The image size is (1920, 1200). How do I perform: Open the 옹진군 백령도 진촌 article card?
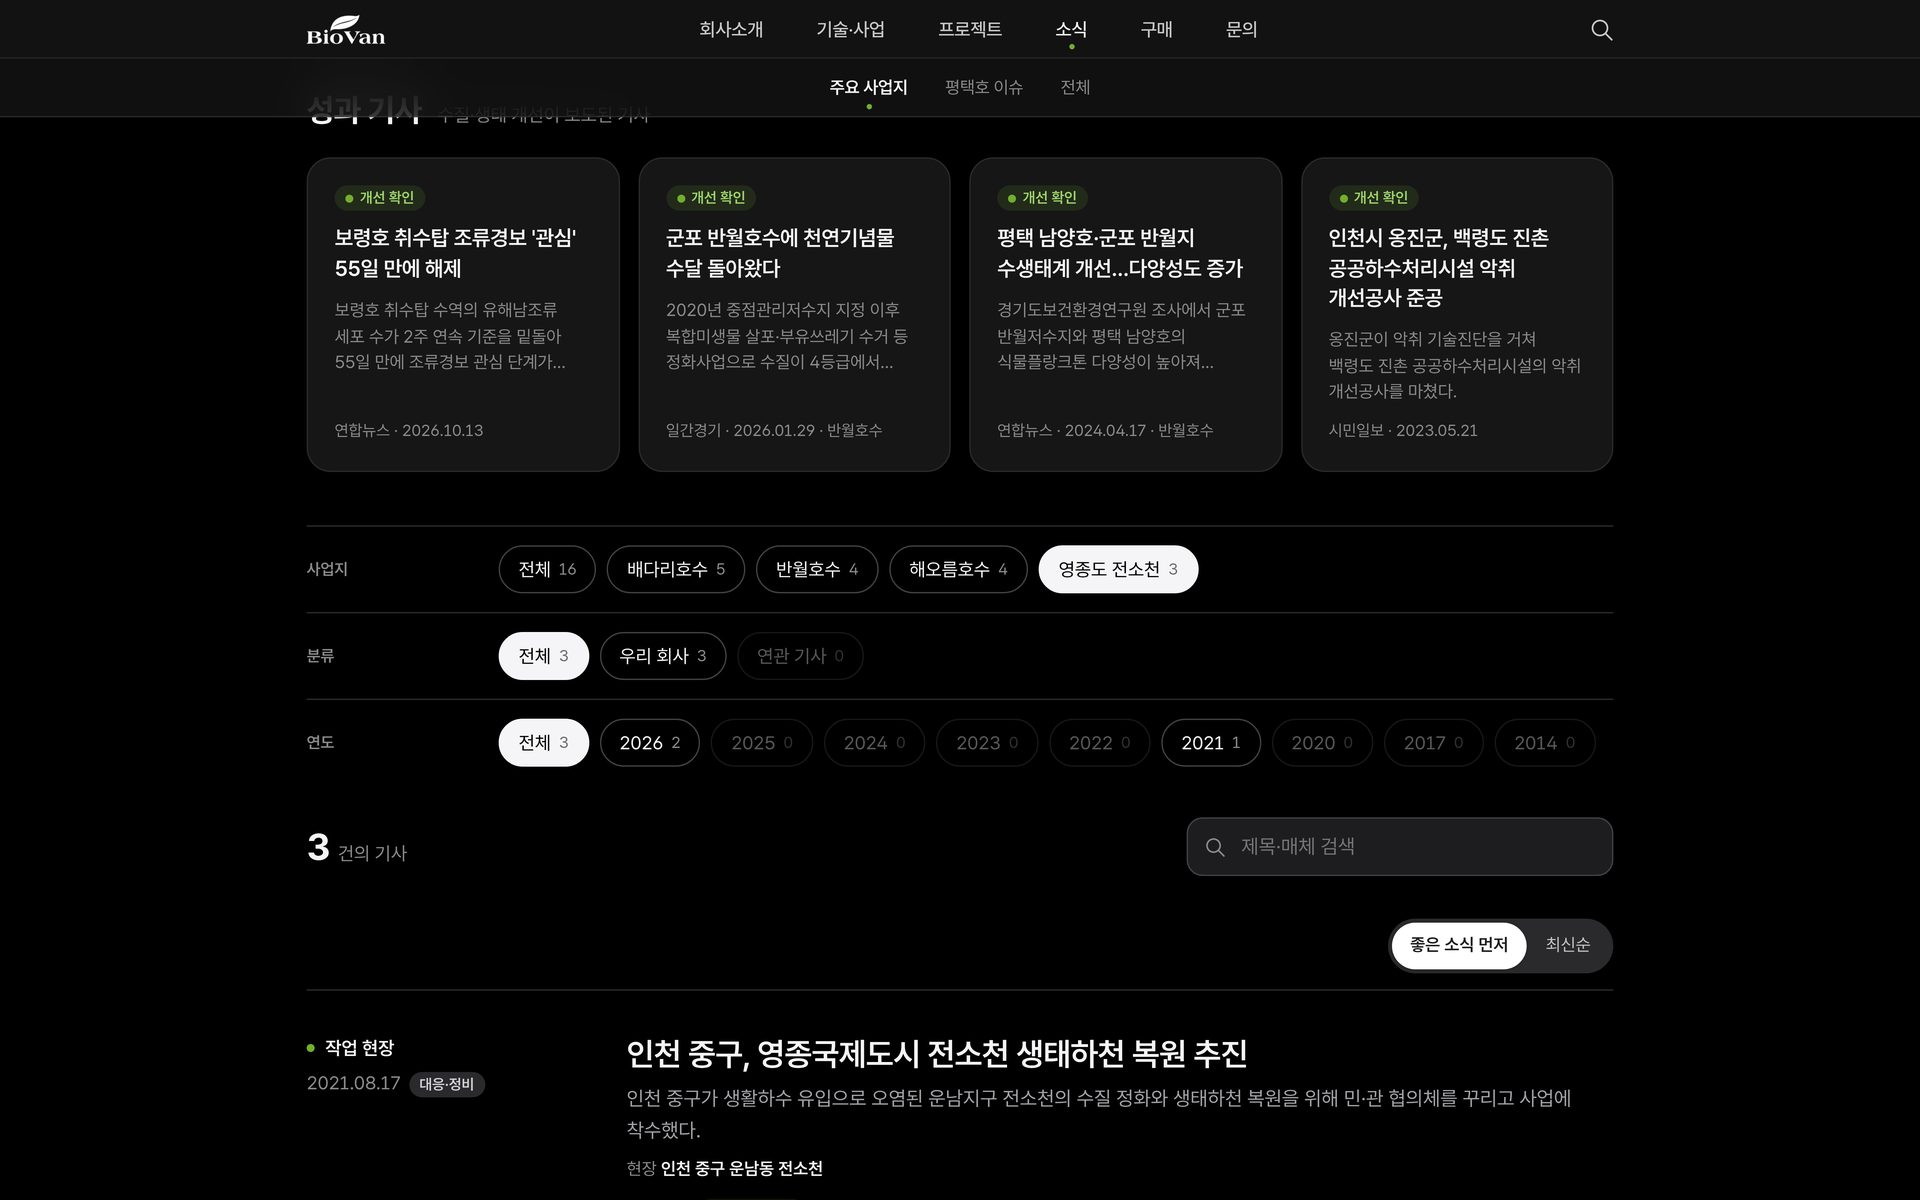tap(1457, 314)
